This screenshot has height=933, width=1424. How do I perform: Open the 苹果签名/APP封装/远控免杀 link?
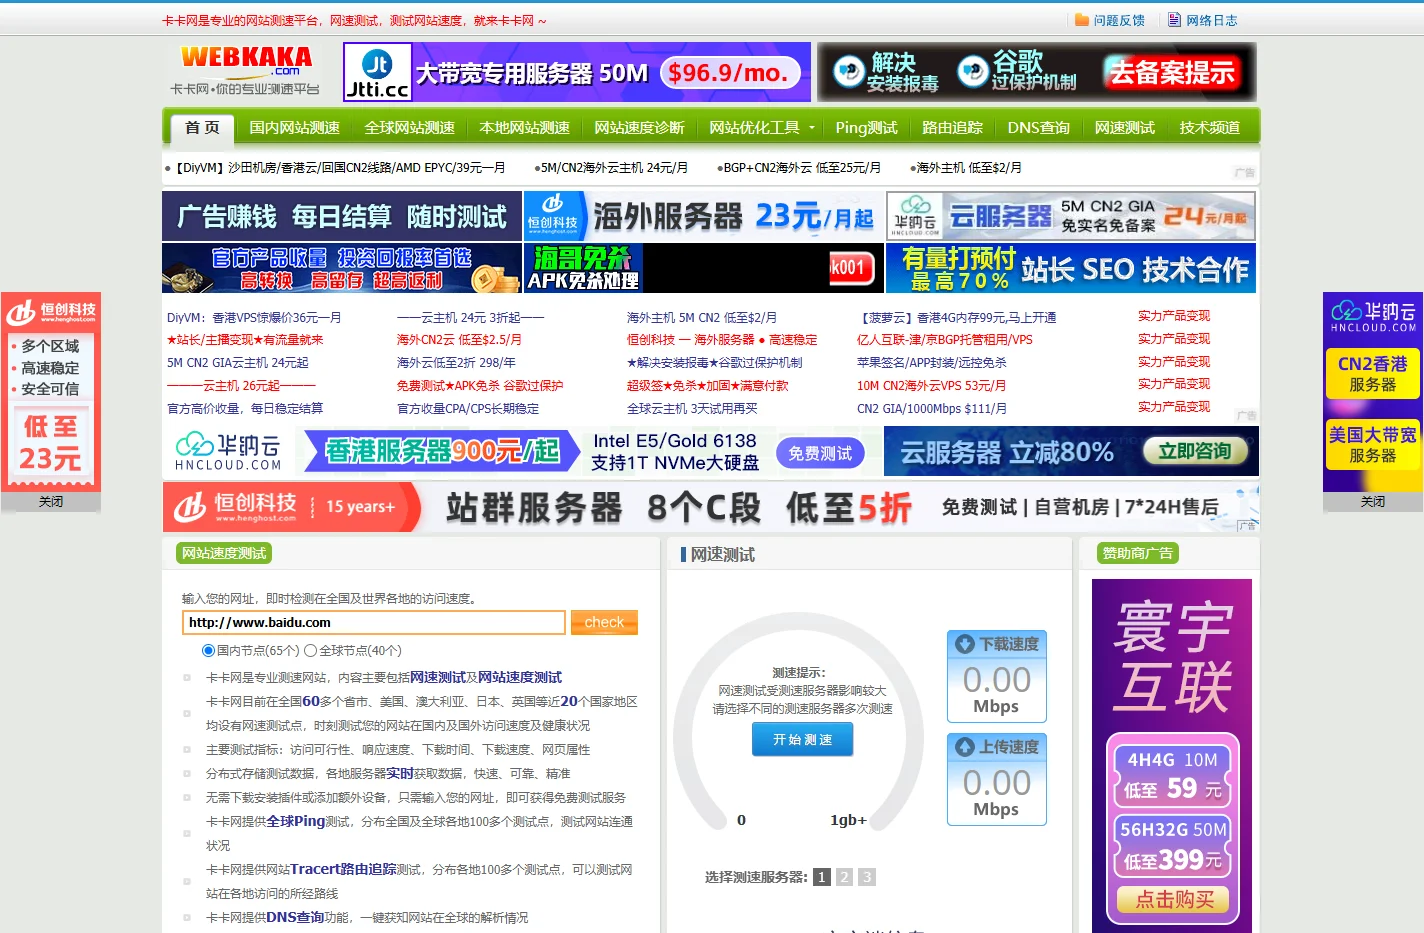click(931, 363)
